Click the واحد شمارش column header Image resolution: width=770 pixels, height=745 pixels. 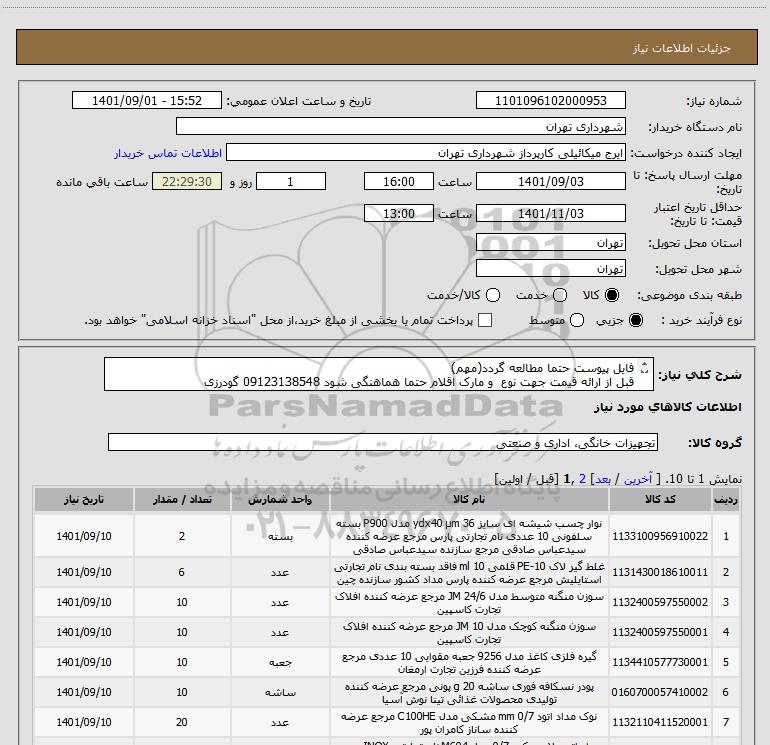[x=280, y=499]
